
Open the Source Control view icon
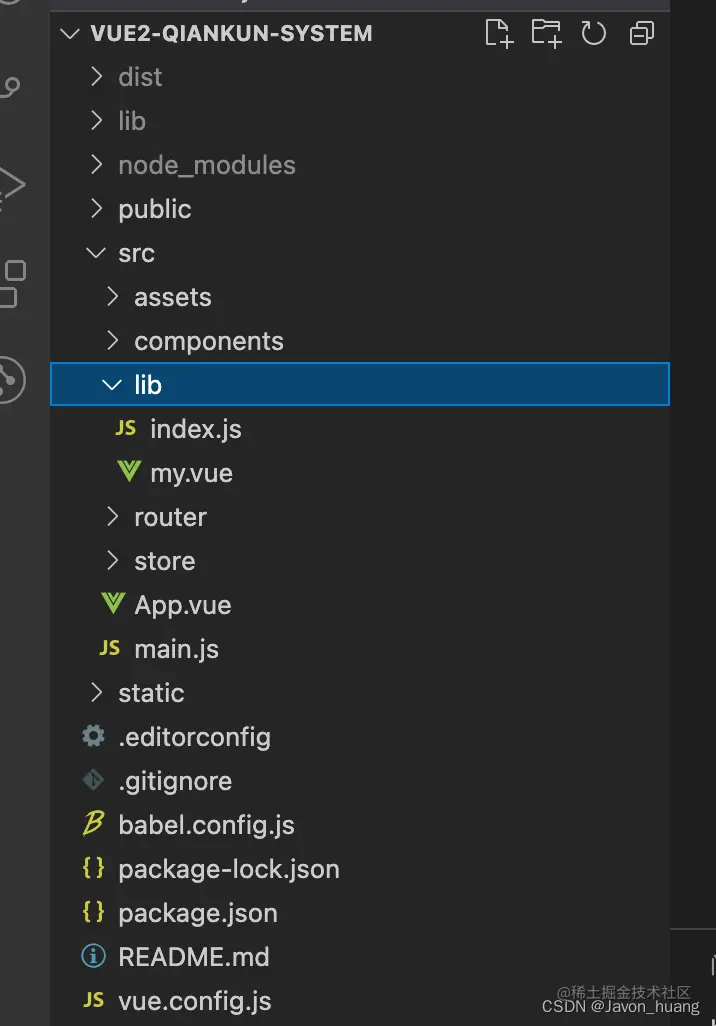[x=10, y=88]
